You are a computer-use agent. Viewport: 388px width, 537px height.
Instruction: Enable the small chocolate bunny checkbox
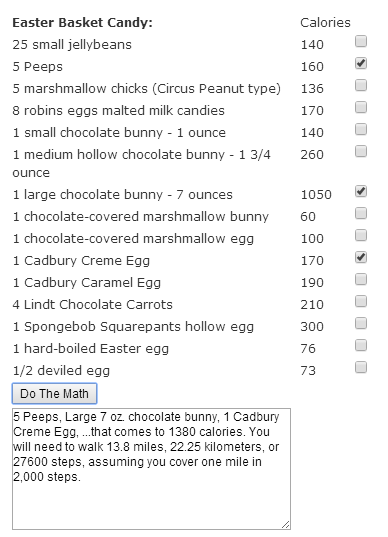click(x=361, y=129)
